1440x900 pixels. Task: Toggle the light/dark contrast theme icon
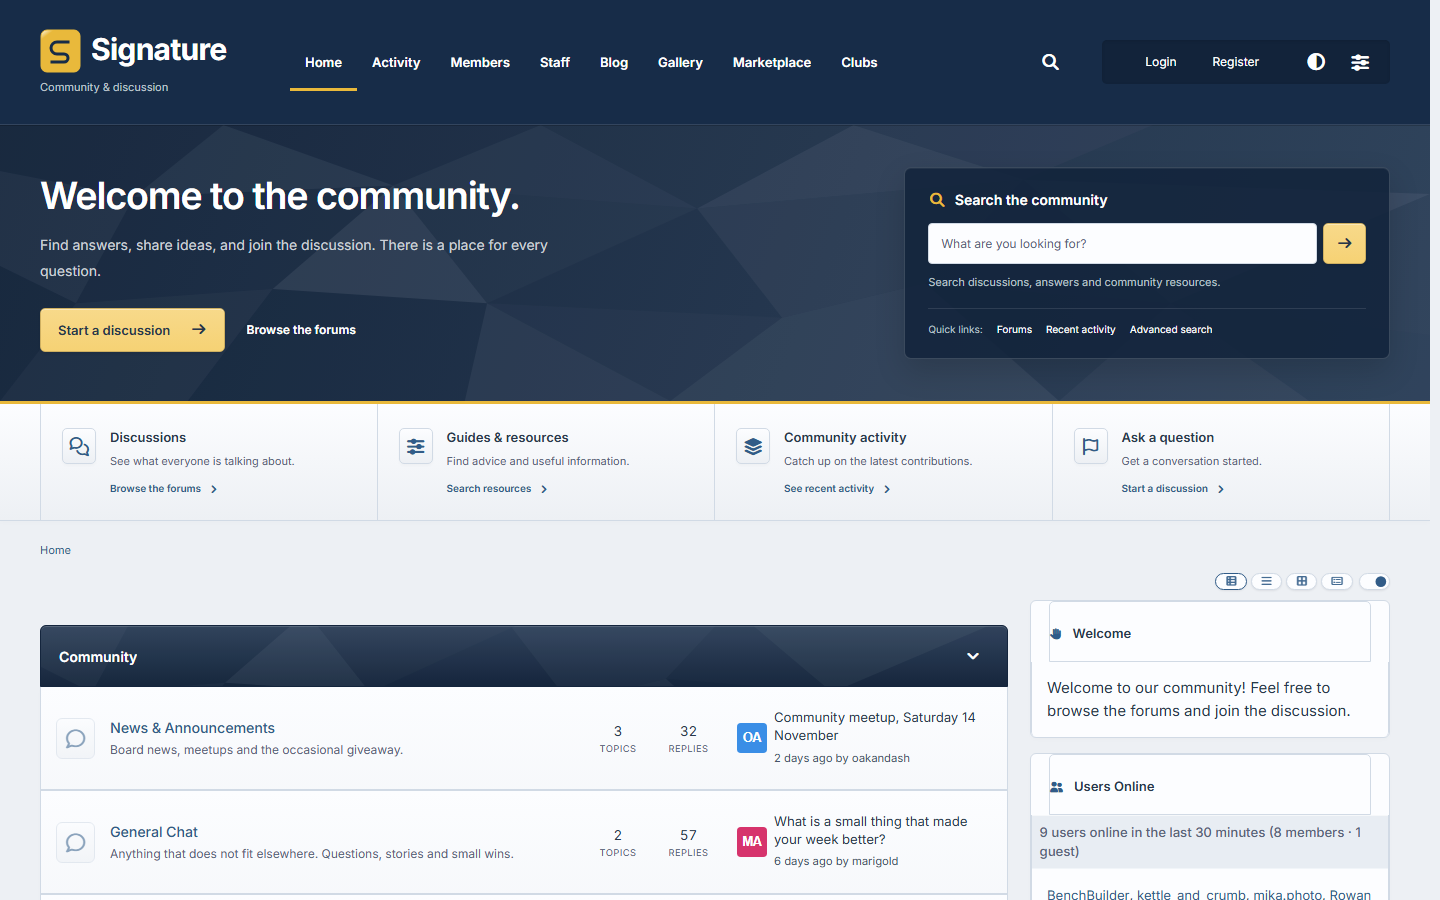tap(1316, 62)
